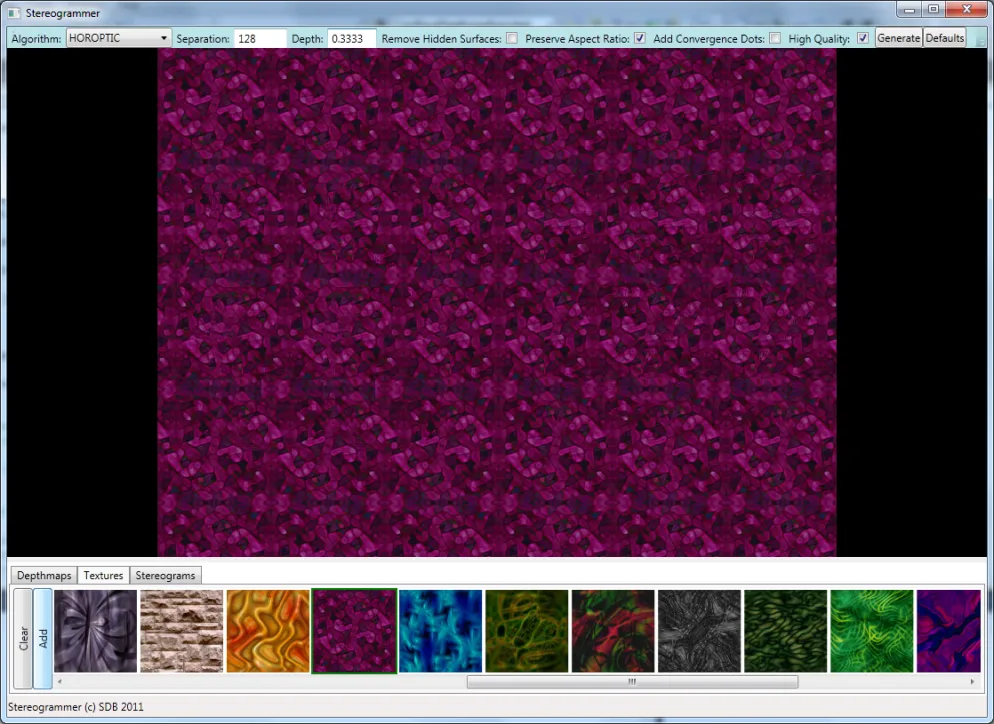This screenshot has height=724, width=994.
Task: Select the gray swirl texture thumbnail
Action: pos(95,631)
